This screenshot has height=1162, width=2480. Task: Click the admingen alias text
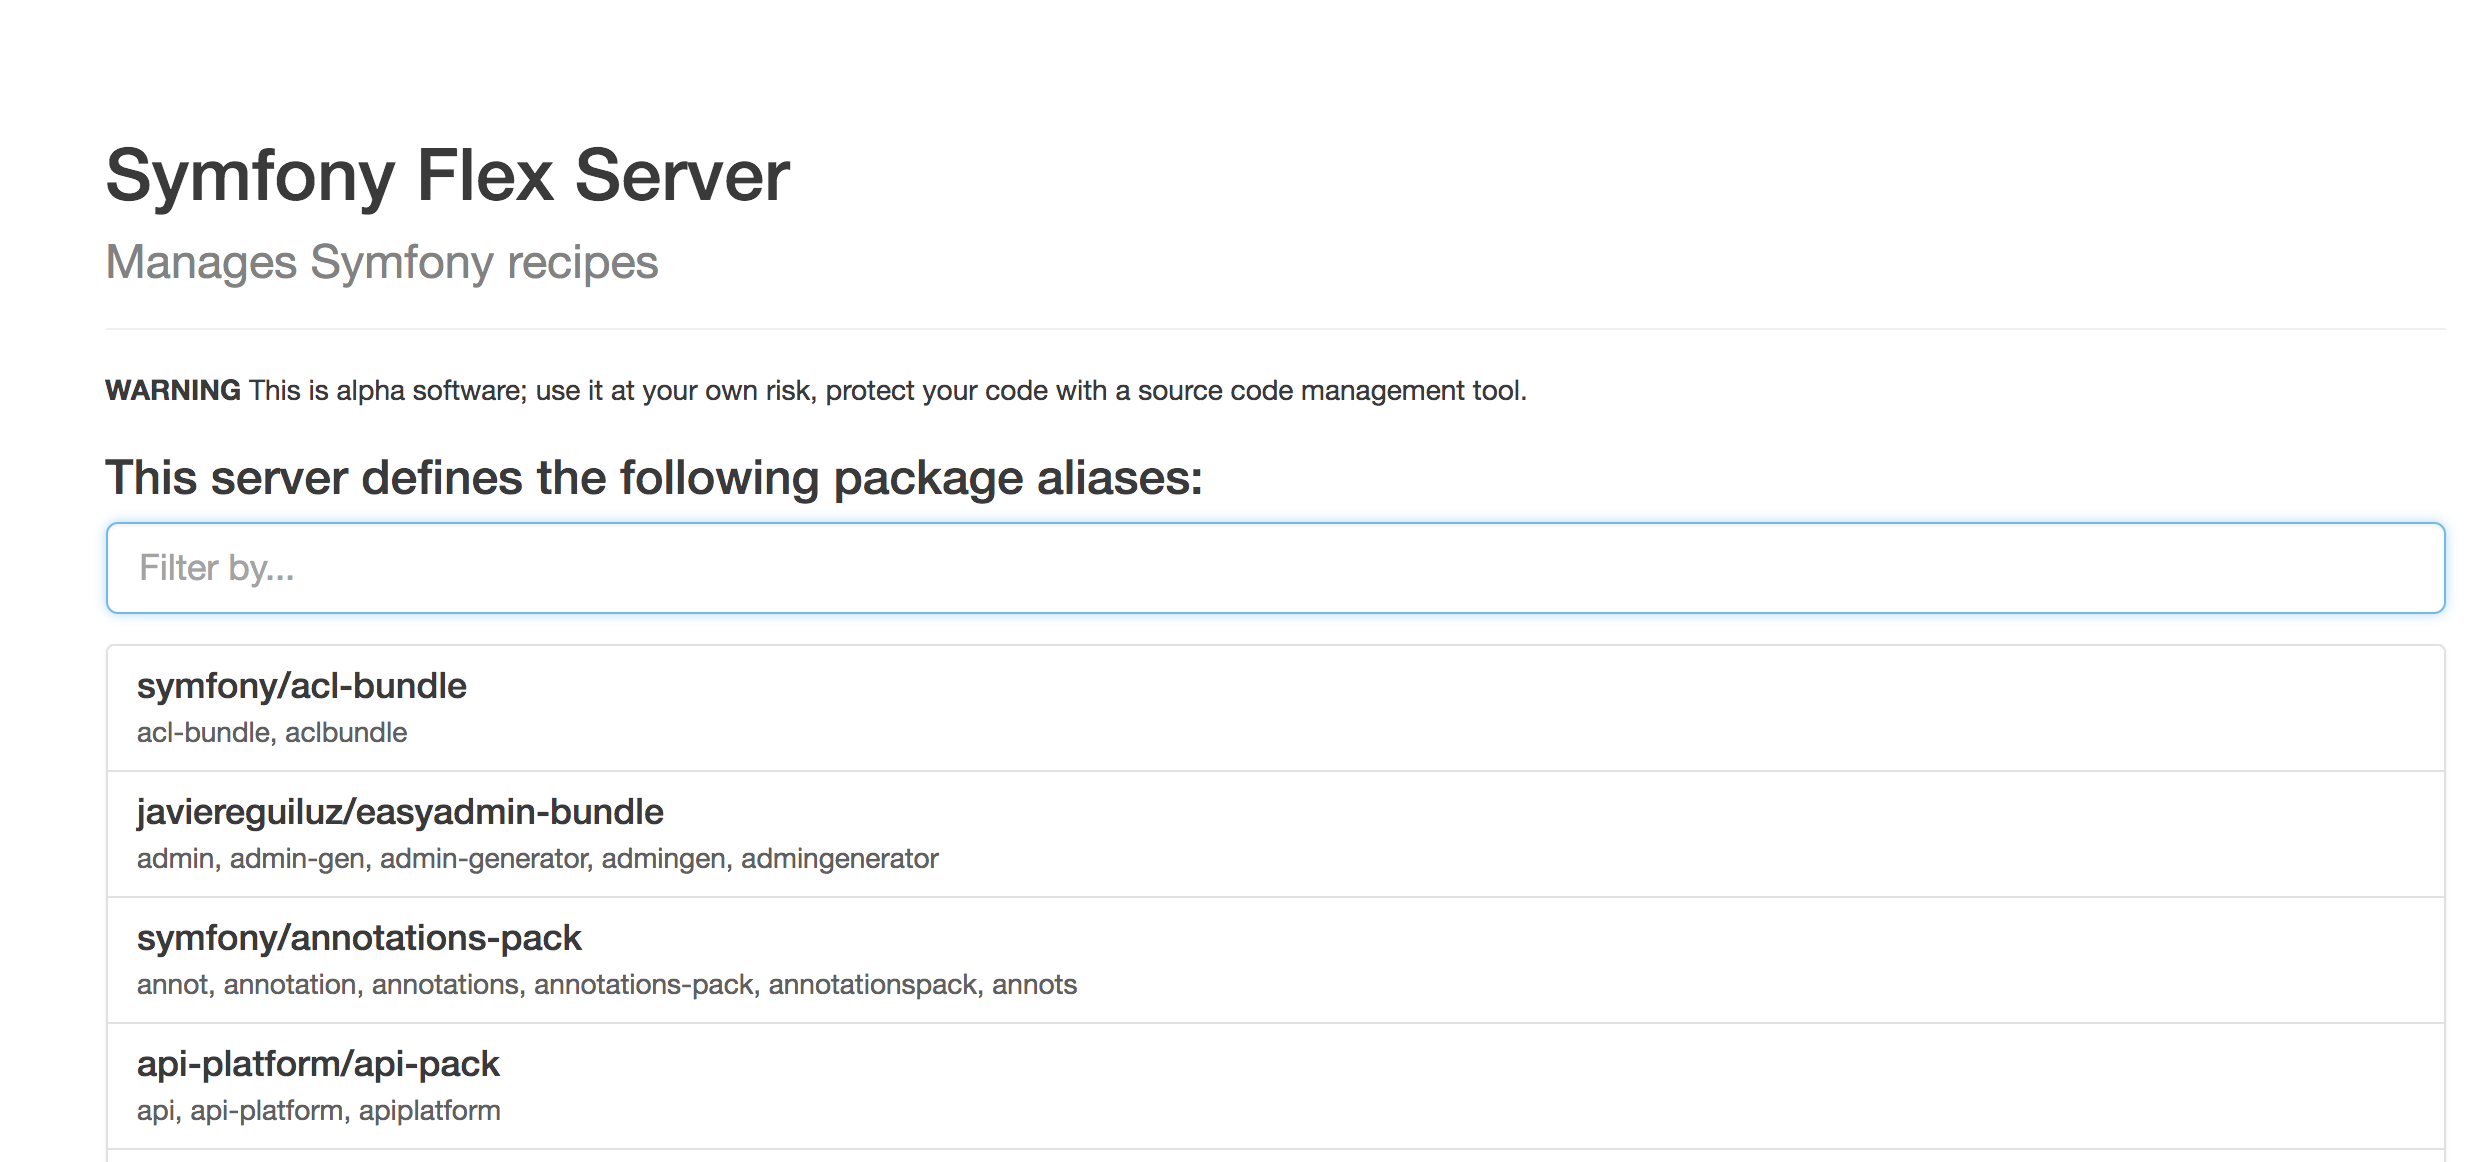[663, 859]
